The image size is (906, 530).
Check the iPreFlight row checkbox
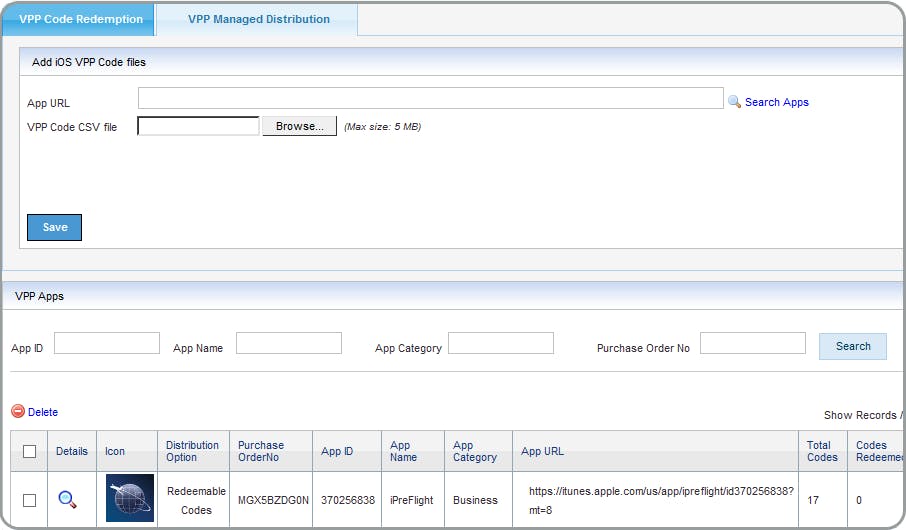coord(30,500)
